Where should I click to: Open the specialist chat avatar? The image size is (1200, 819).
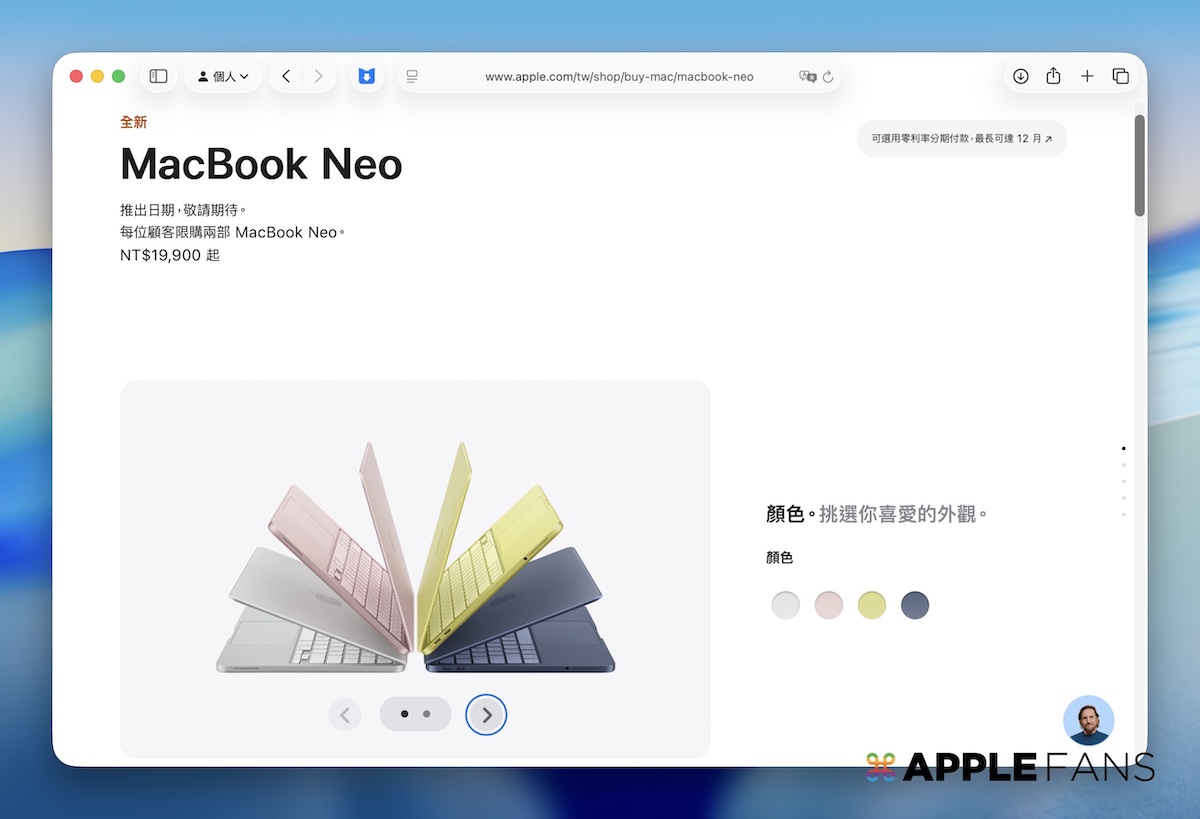[x=1088, y=720]
